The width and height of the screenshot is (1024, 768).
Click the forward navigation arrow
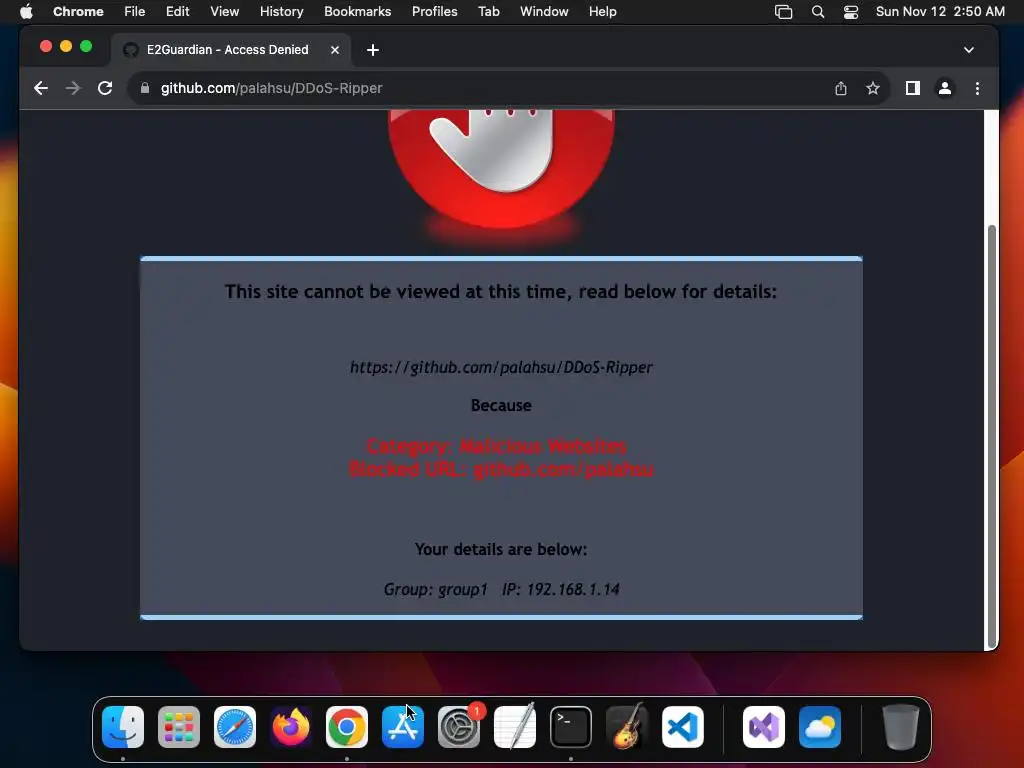pos(72,88)
